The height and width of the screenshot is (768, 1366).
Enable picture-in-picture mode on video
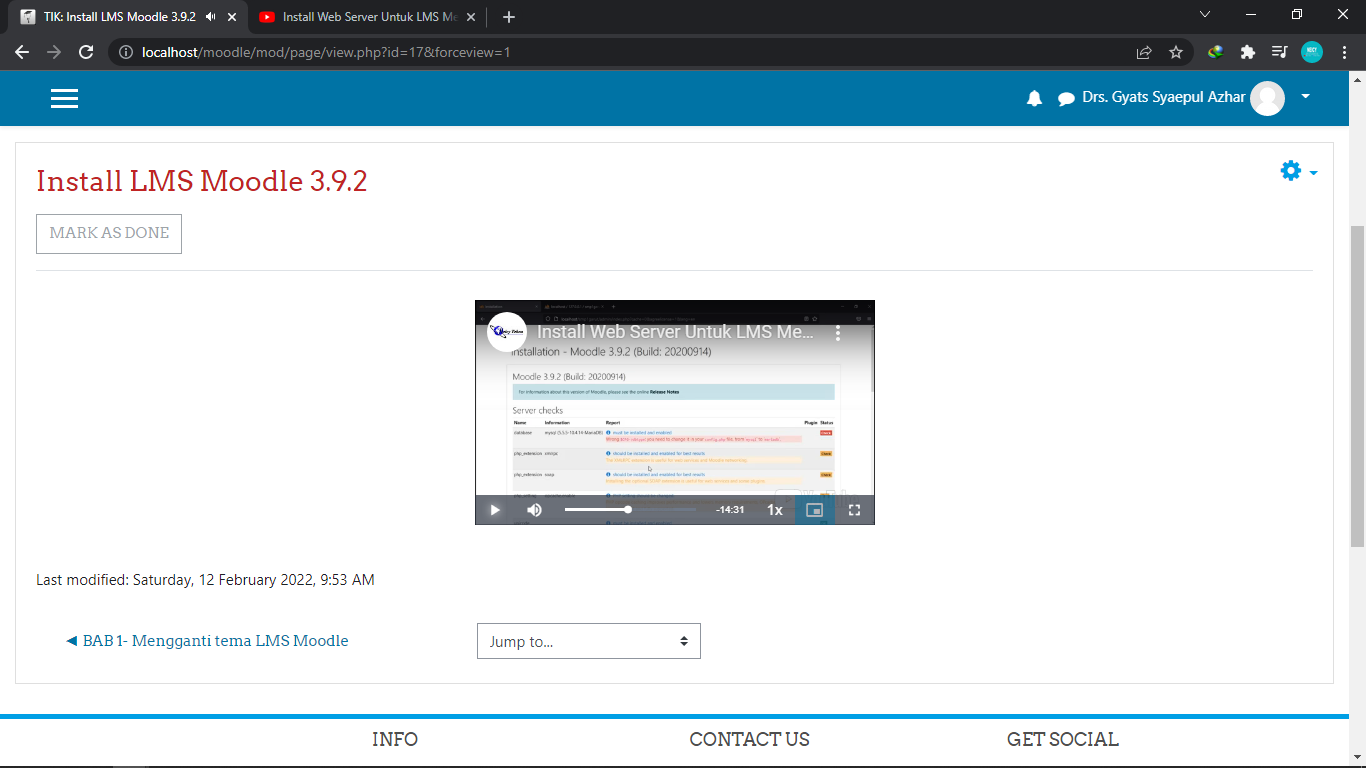click(x=814, y=510)
